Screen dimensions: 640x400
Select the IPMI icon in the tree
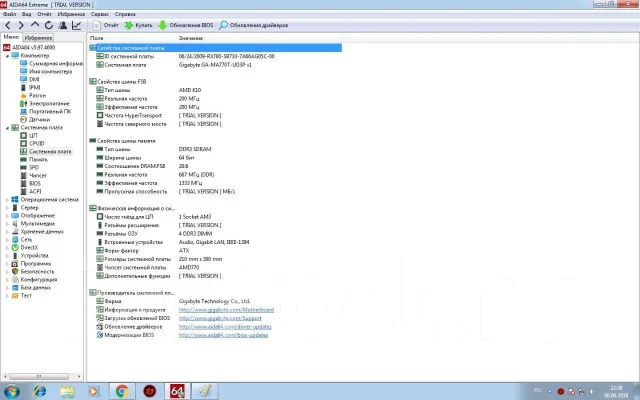(23, 87)
